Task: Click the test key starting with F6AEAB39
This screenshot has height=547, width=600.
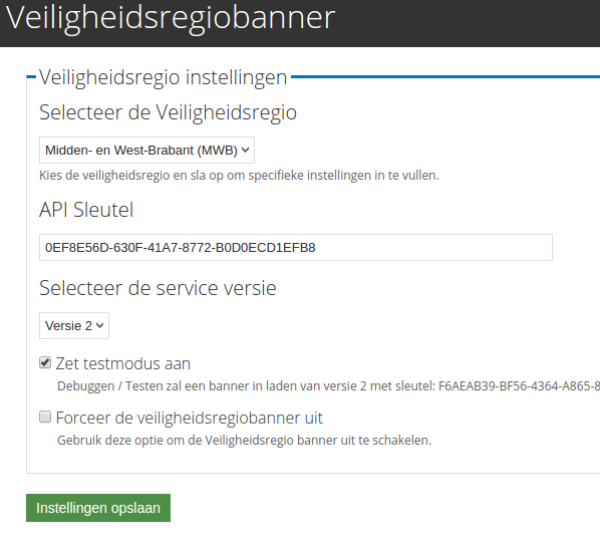Action: [520, 385]
